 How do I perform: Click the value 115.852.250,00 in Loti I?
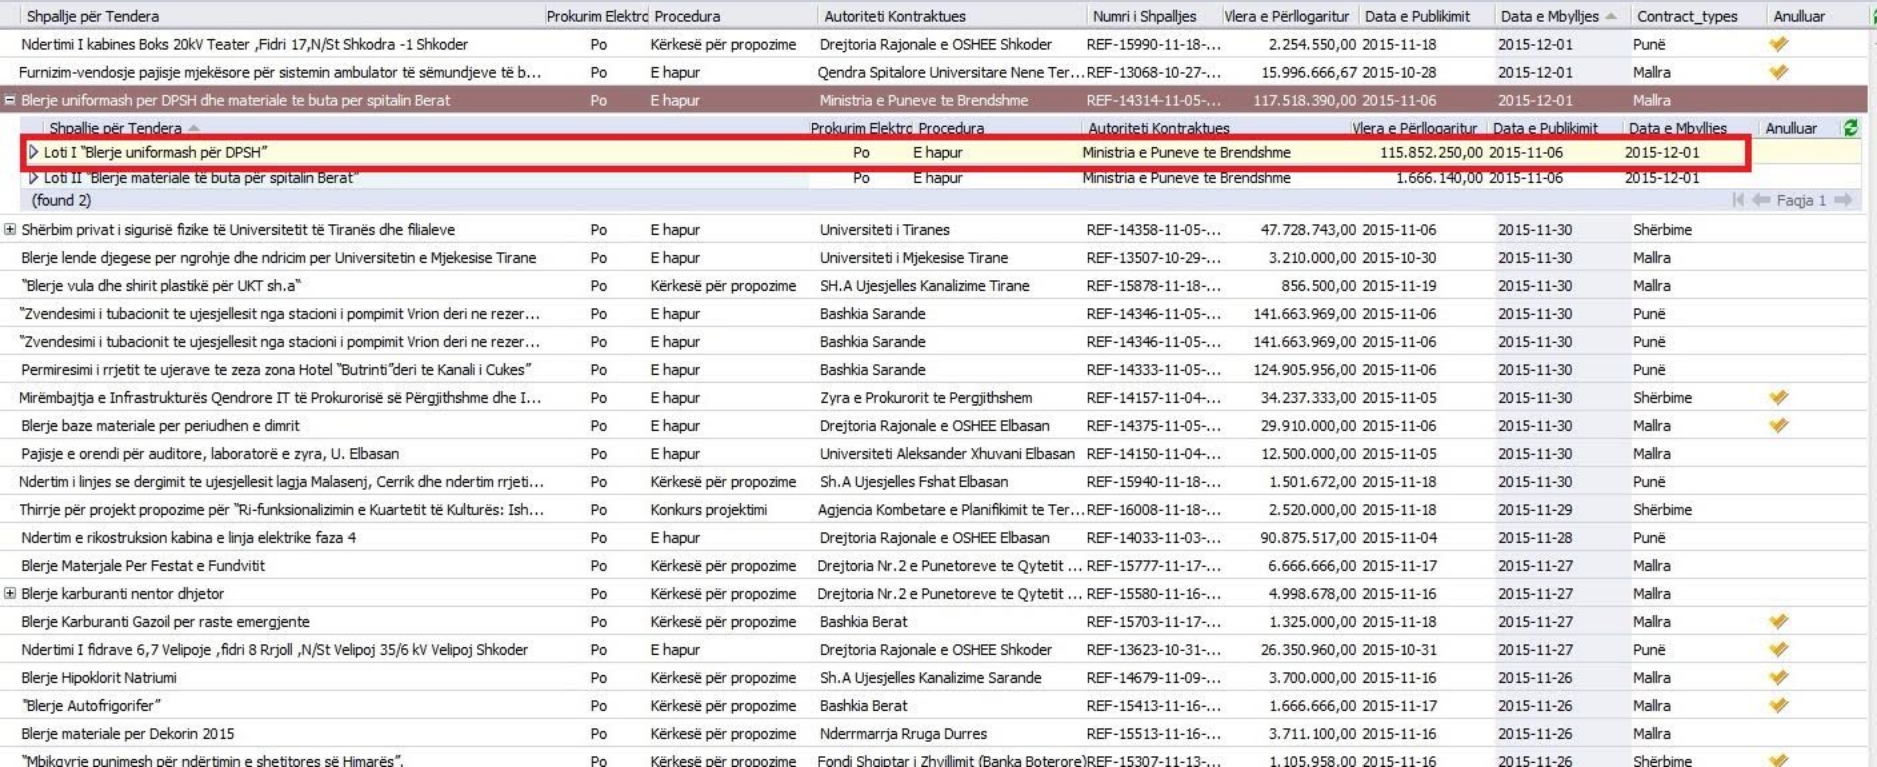point(1431,152)
